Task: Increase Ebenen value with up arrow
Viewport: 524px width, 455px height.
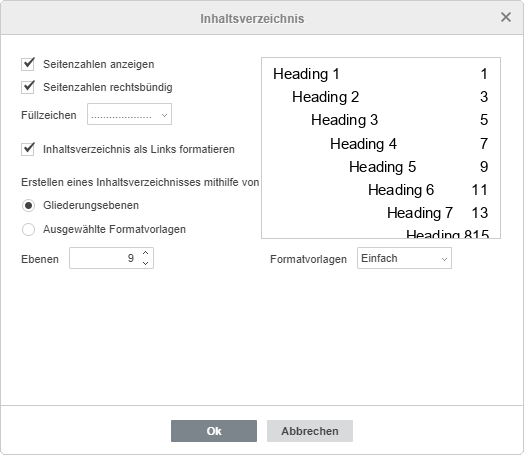Action: coord(145,253)
